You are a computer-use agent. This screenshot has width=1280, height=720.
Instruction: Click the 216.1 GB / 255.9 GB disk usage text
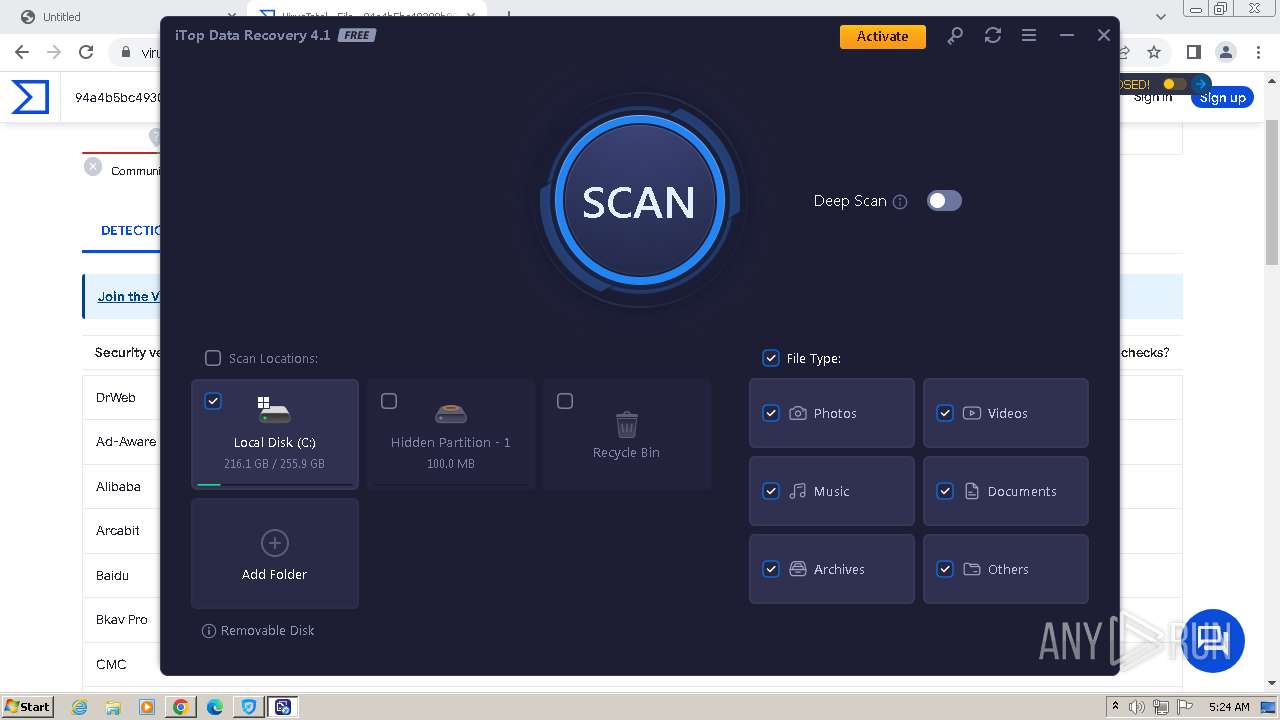click(x=274, y=464)
